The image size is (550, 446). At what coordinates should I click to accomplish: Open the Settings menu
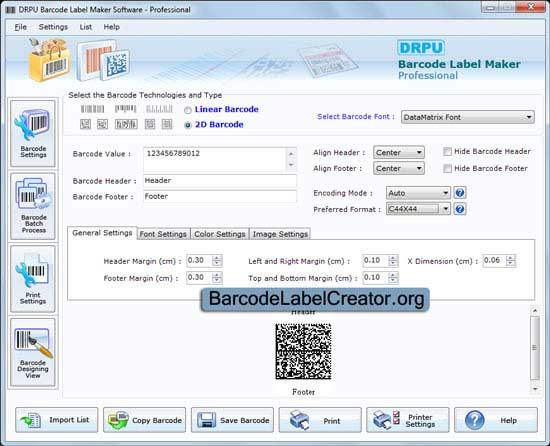53,27
